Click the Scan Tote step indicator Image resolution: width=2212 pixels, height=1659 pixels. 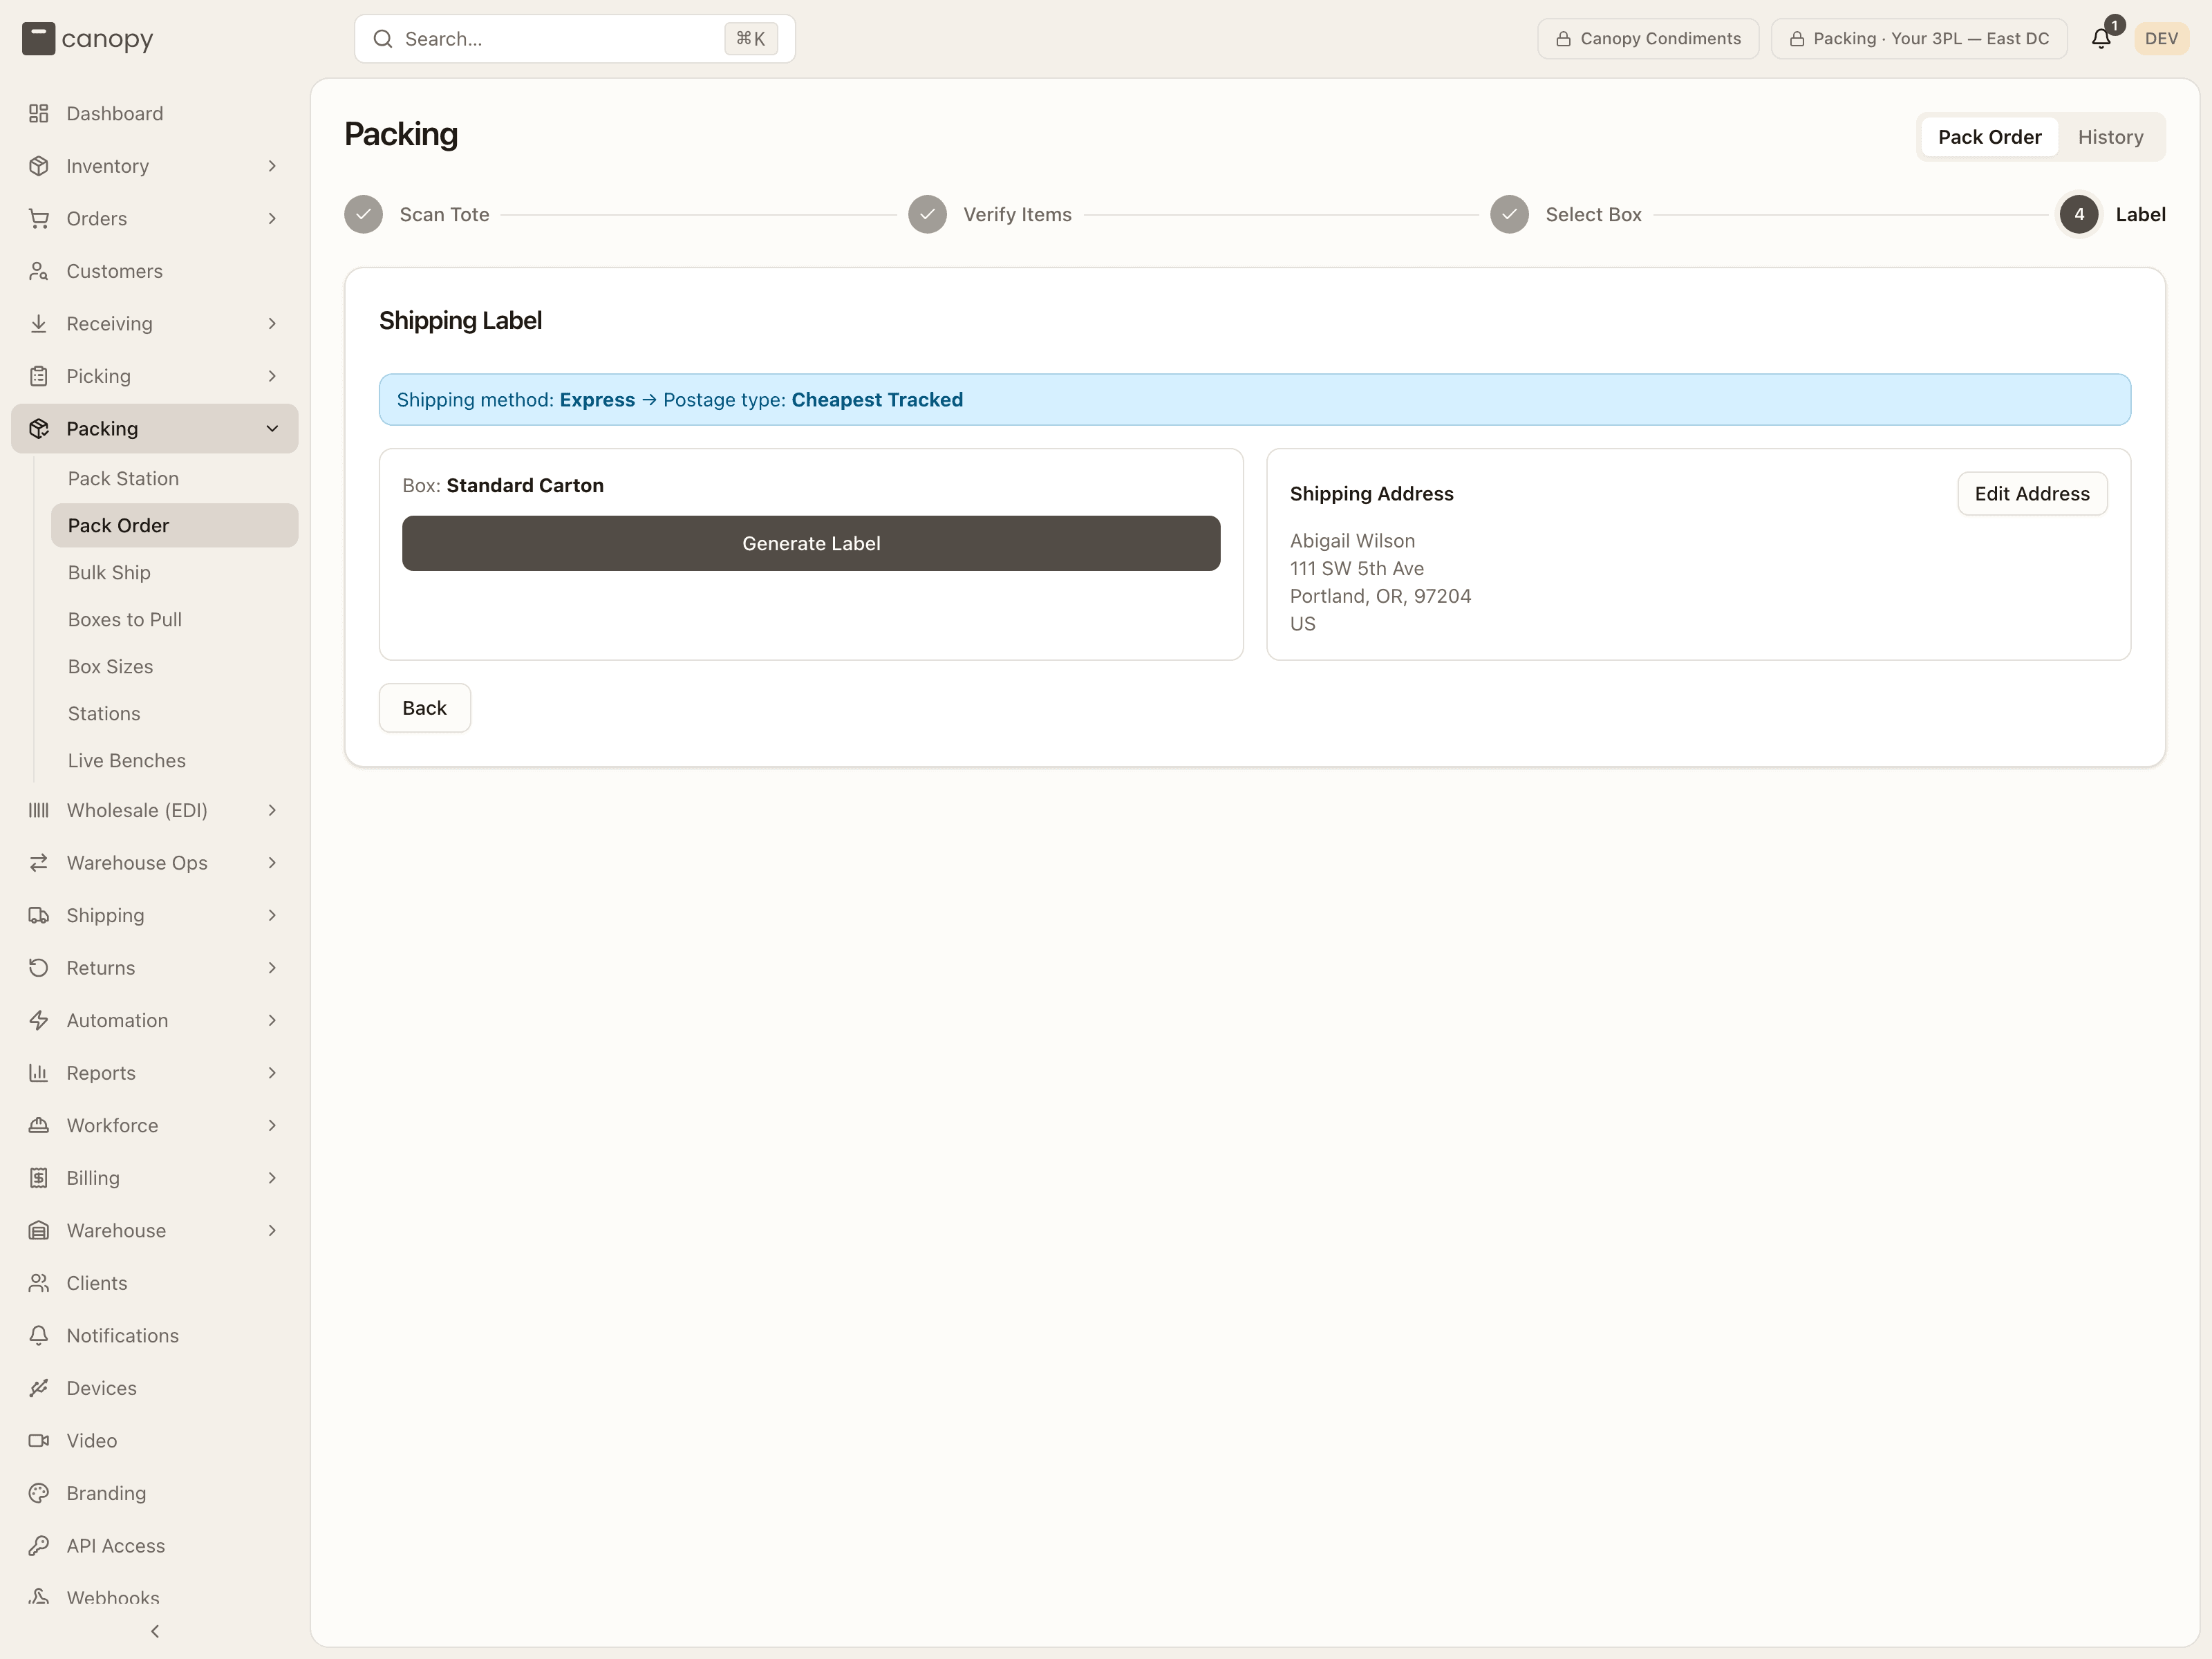pyautogui.click(x=417, y=215)
